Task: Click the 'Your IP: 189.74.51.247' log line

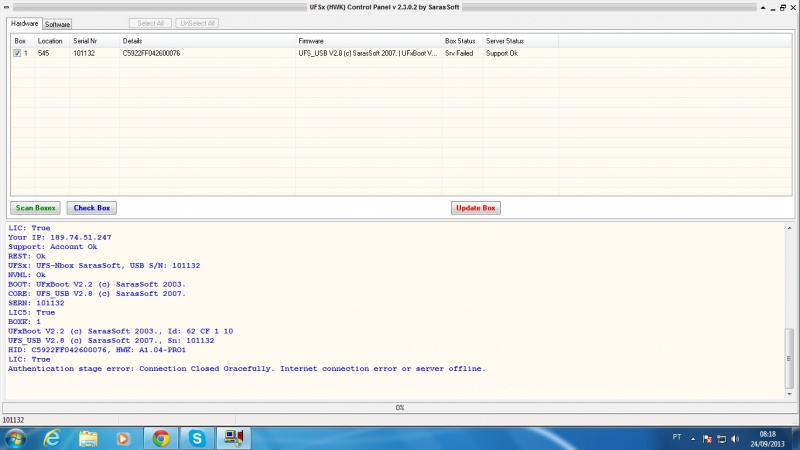Action: point(60,237)
